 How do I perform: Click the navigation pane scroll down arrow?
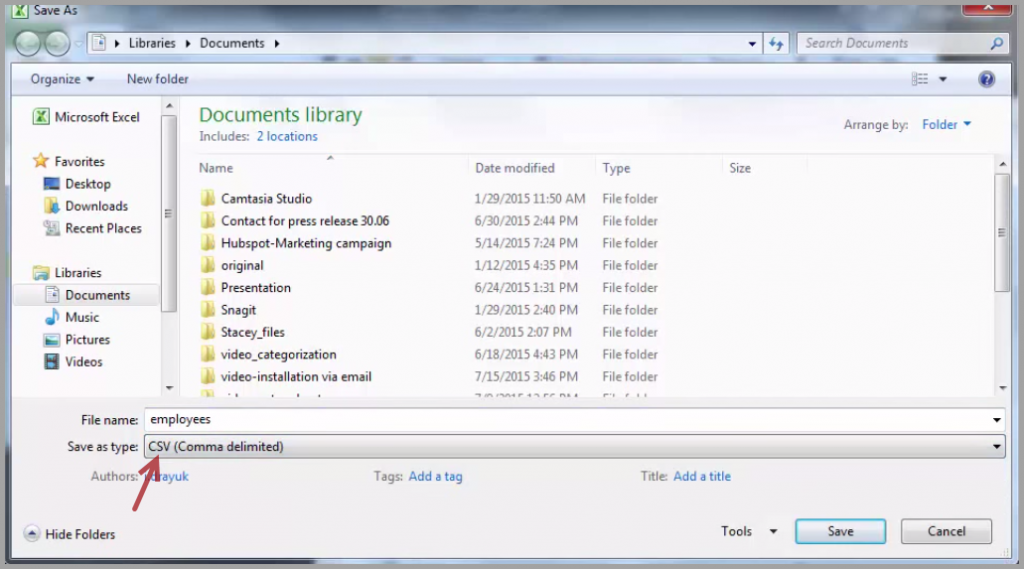click(x=169, y=387)
